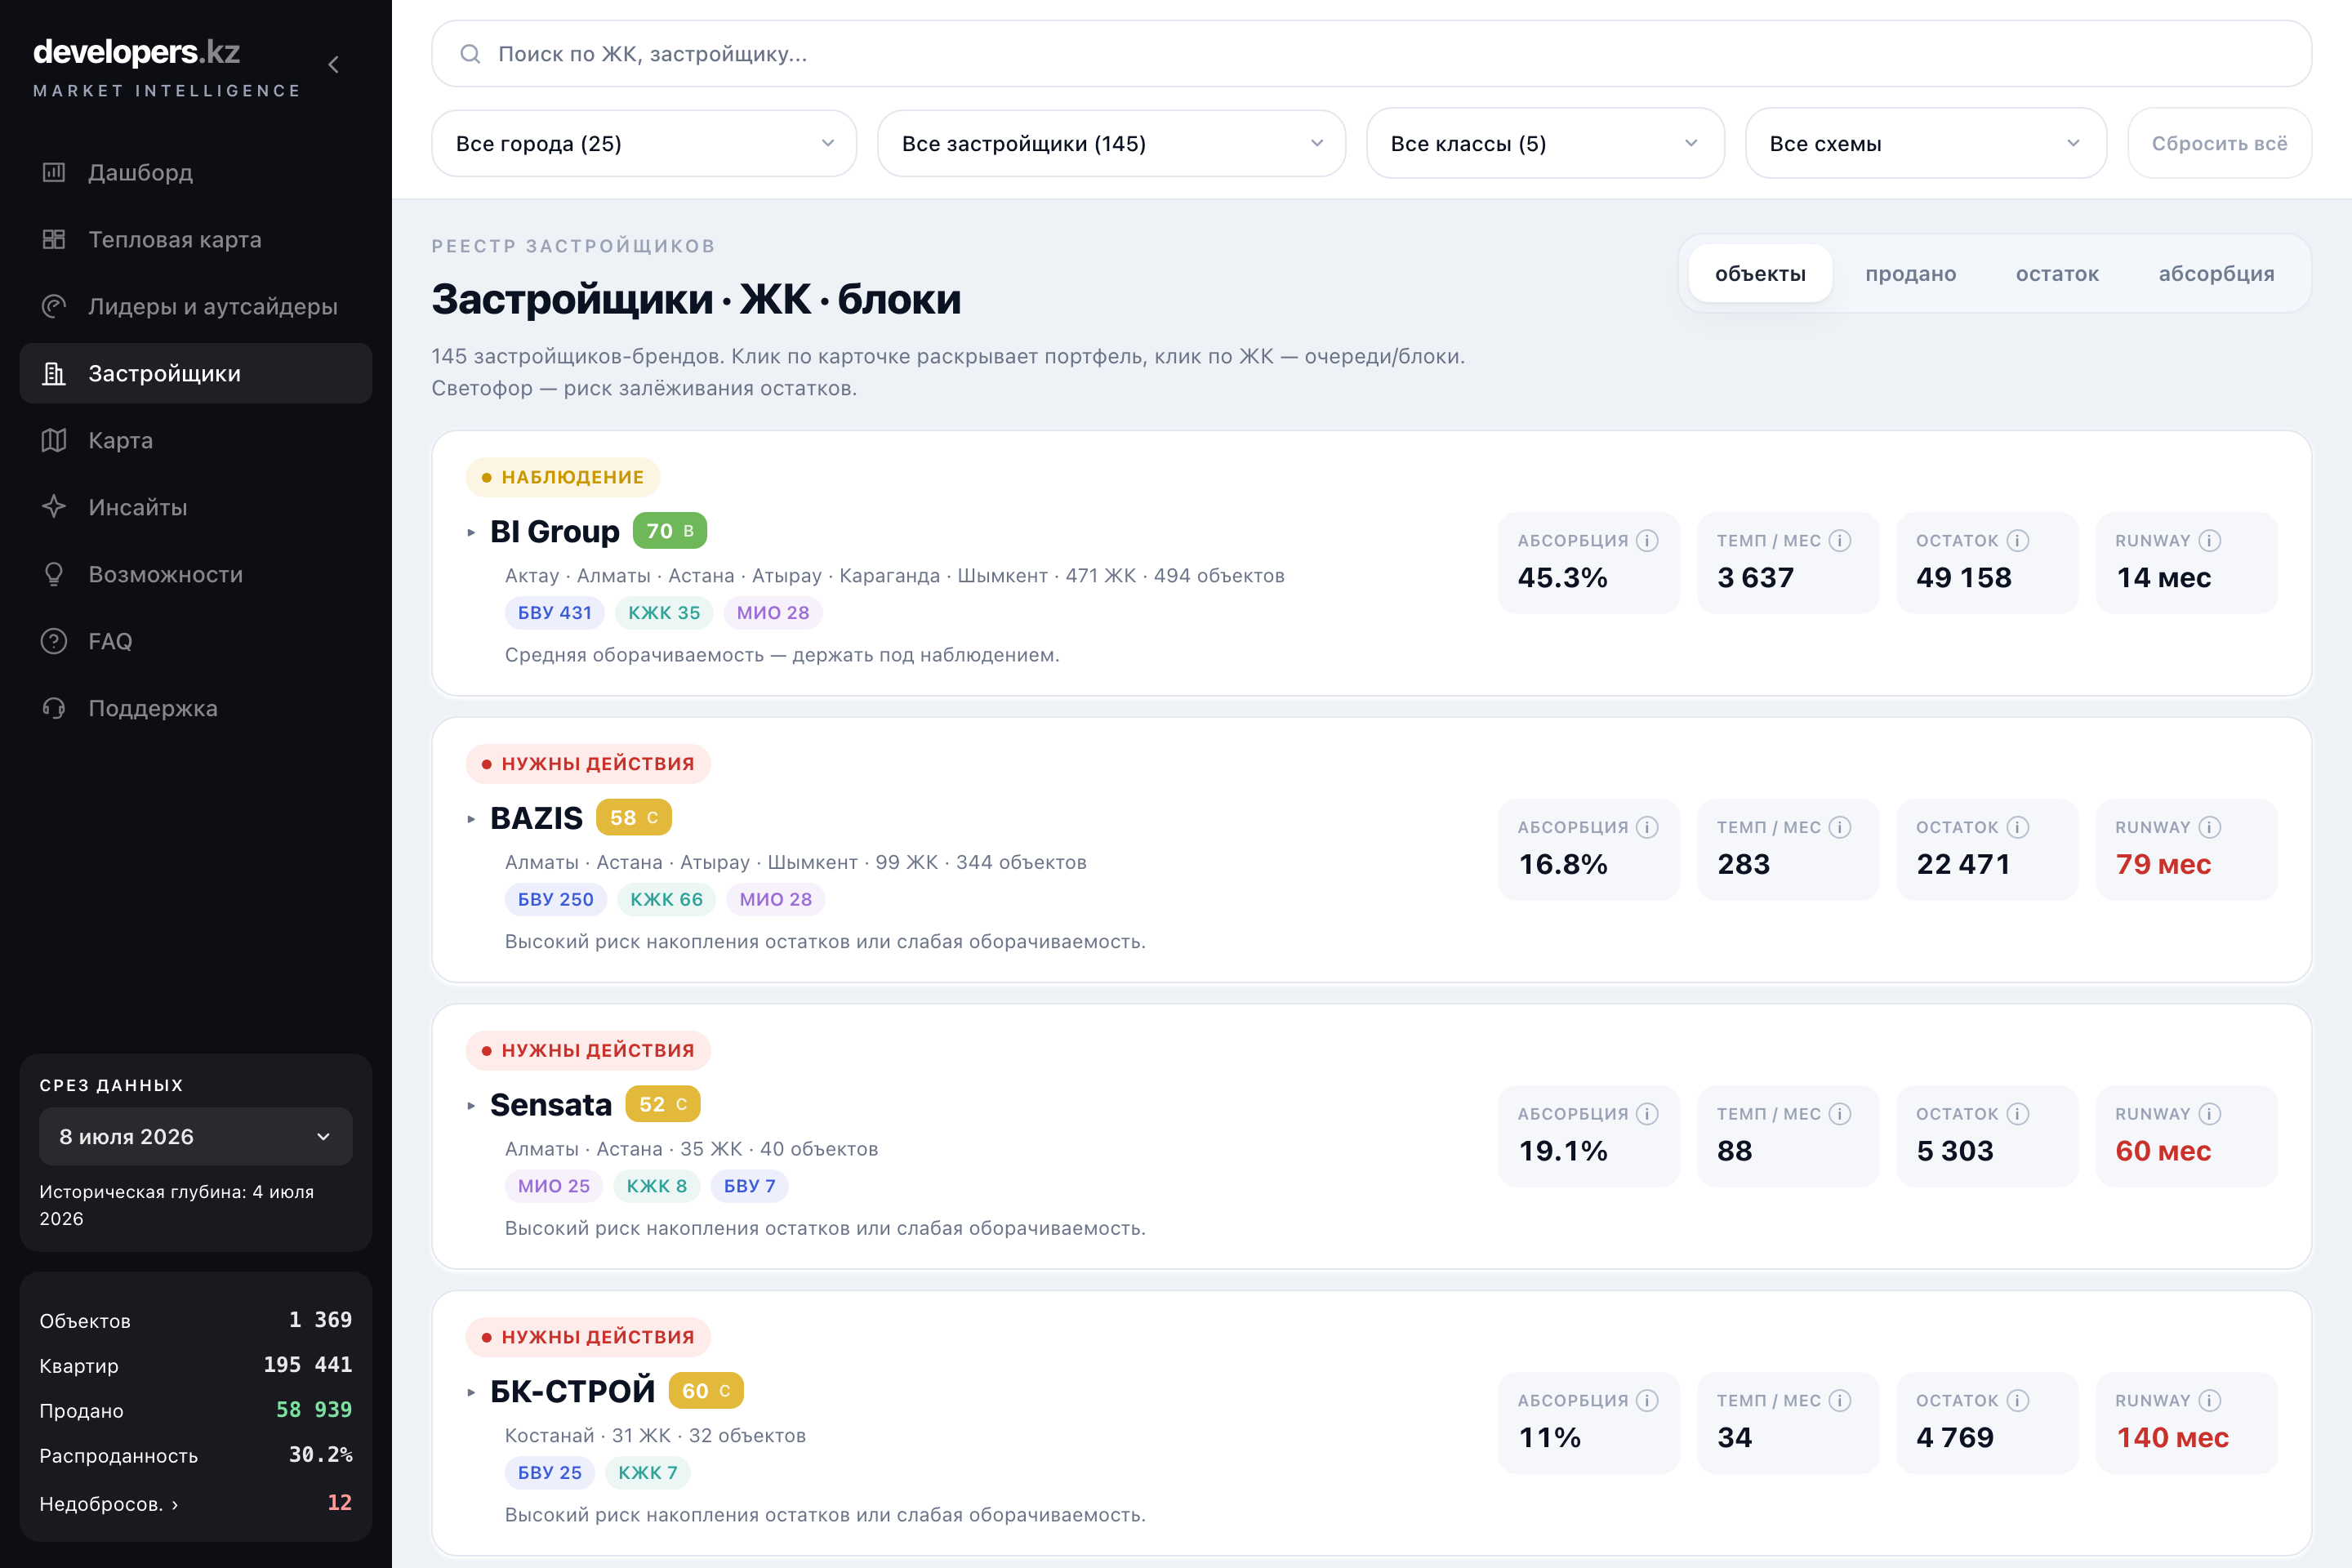Click the BI Group 70 B score badge

tap(670, 531)
